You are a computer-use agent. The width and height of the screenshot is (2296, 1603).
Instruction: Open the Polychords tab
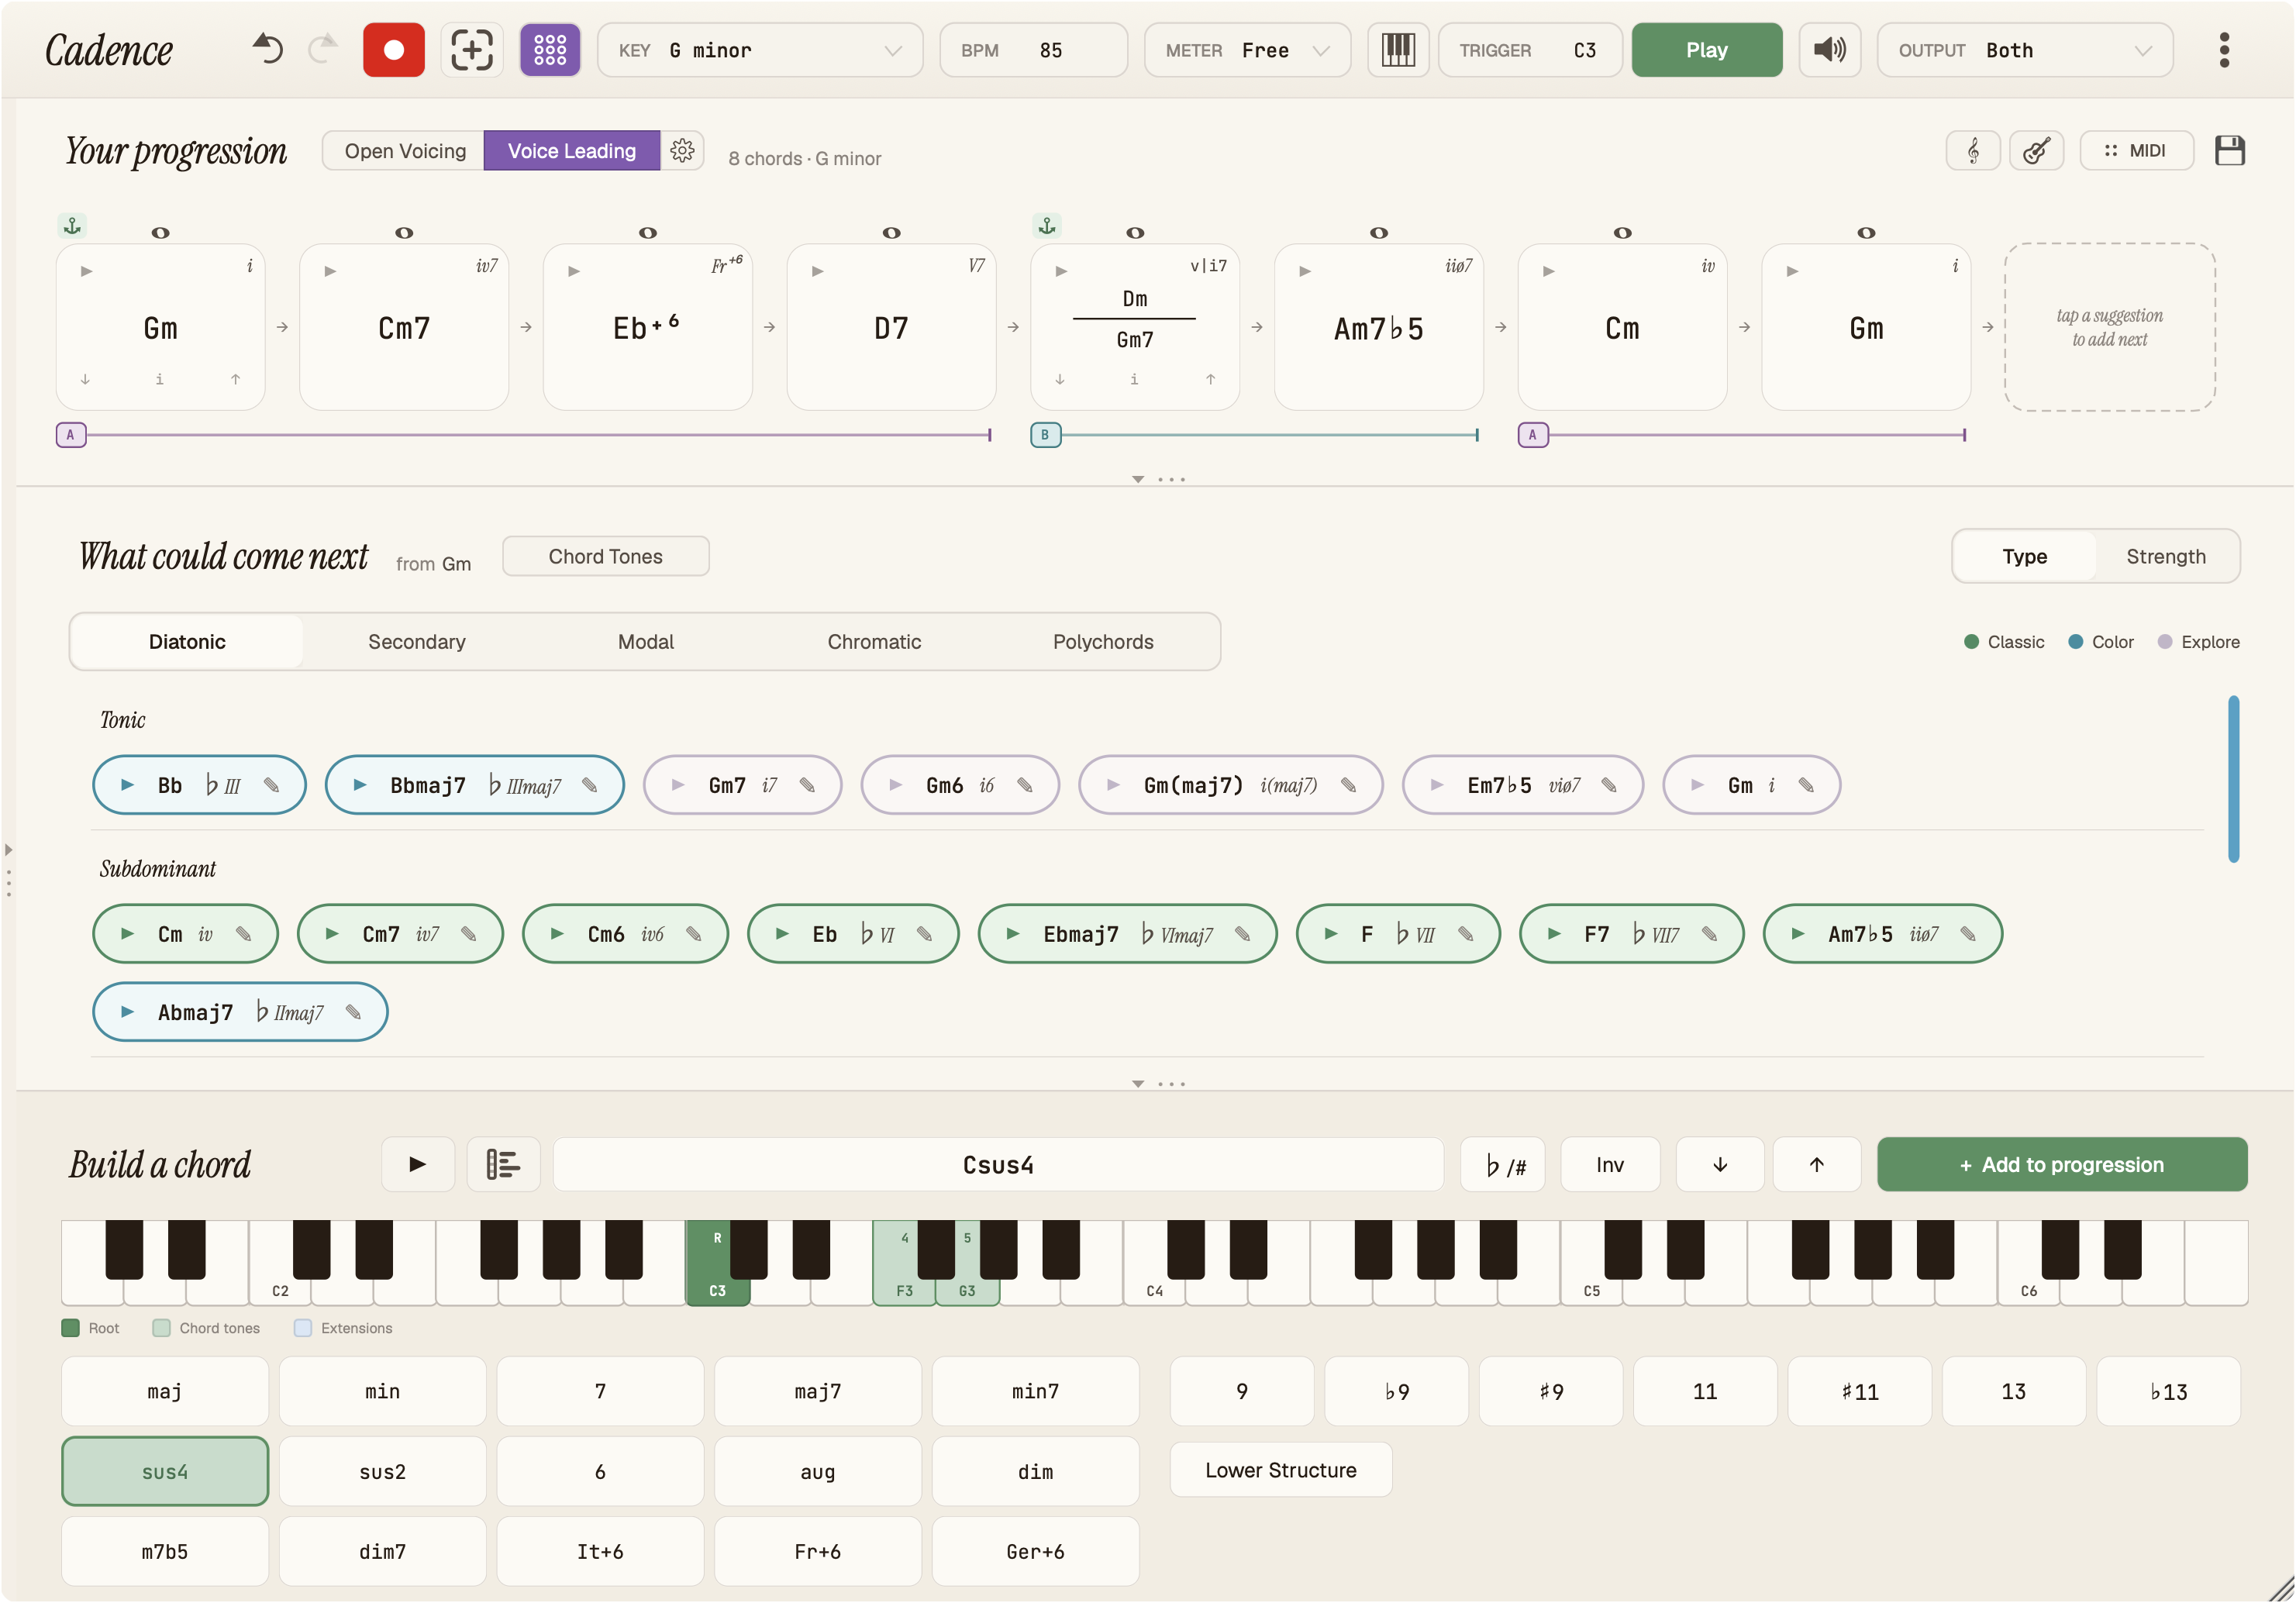coord(1103,642)
